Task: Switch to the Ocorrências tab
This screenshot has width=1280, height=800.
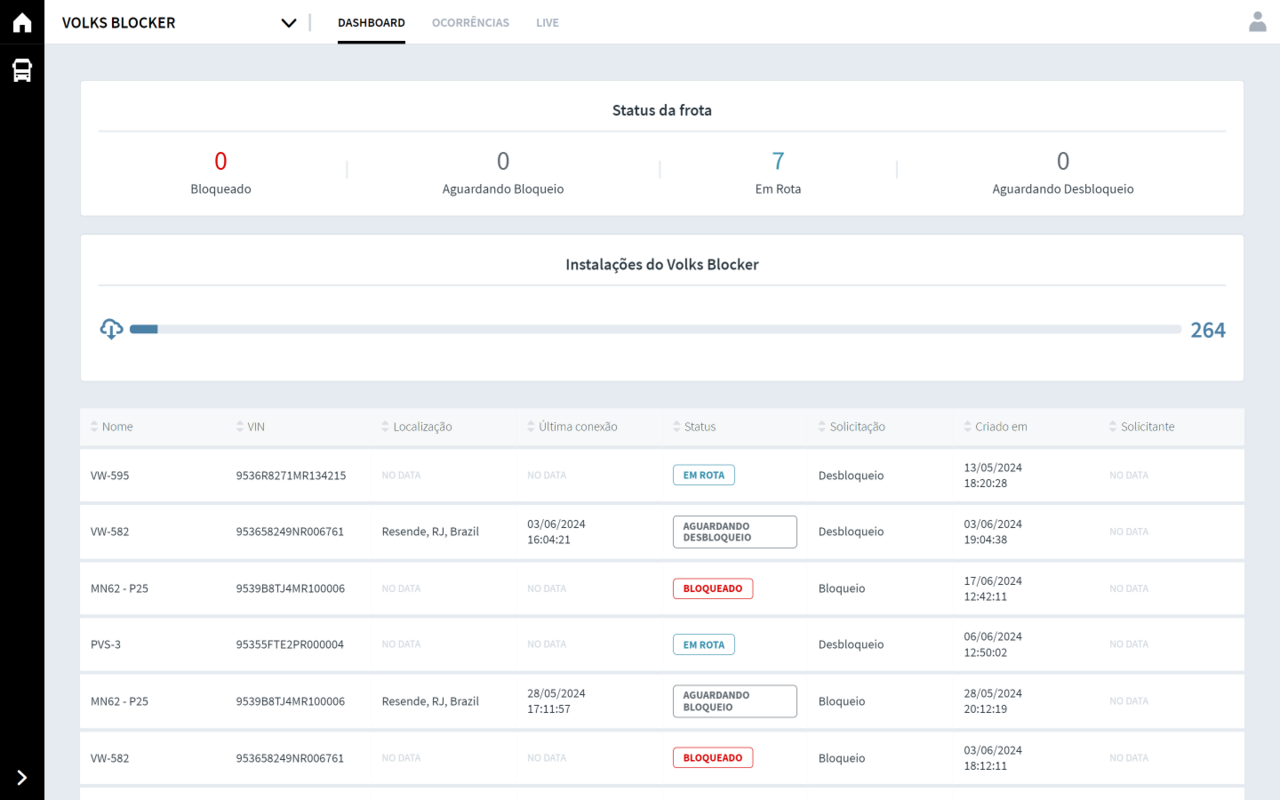Action: [x=470, y=23]
